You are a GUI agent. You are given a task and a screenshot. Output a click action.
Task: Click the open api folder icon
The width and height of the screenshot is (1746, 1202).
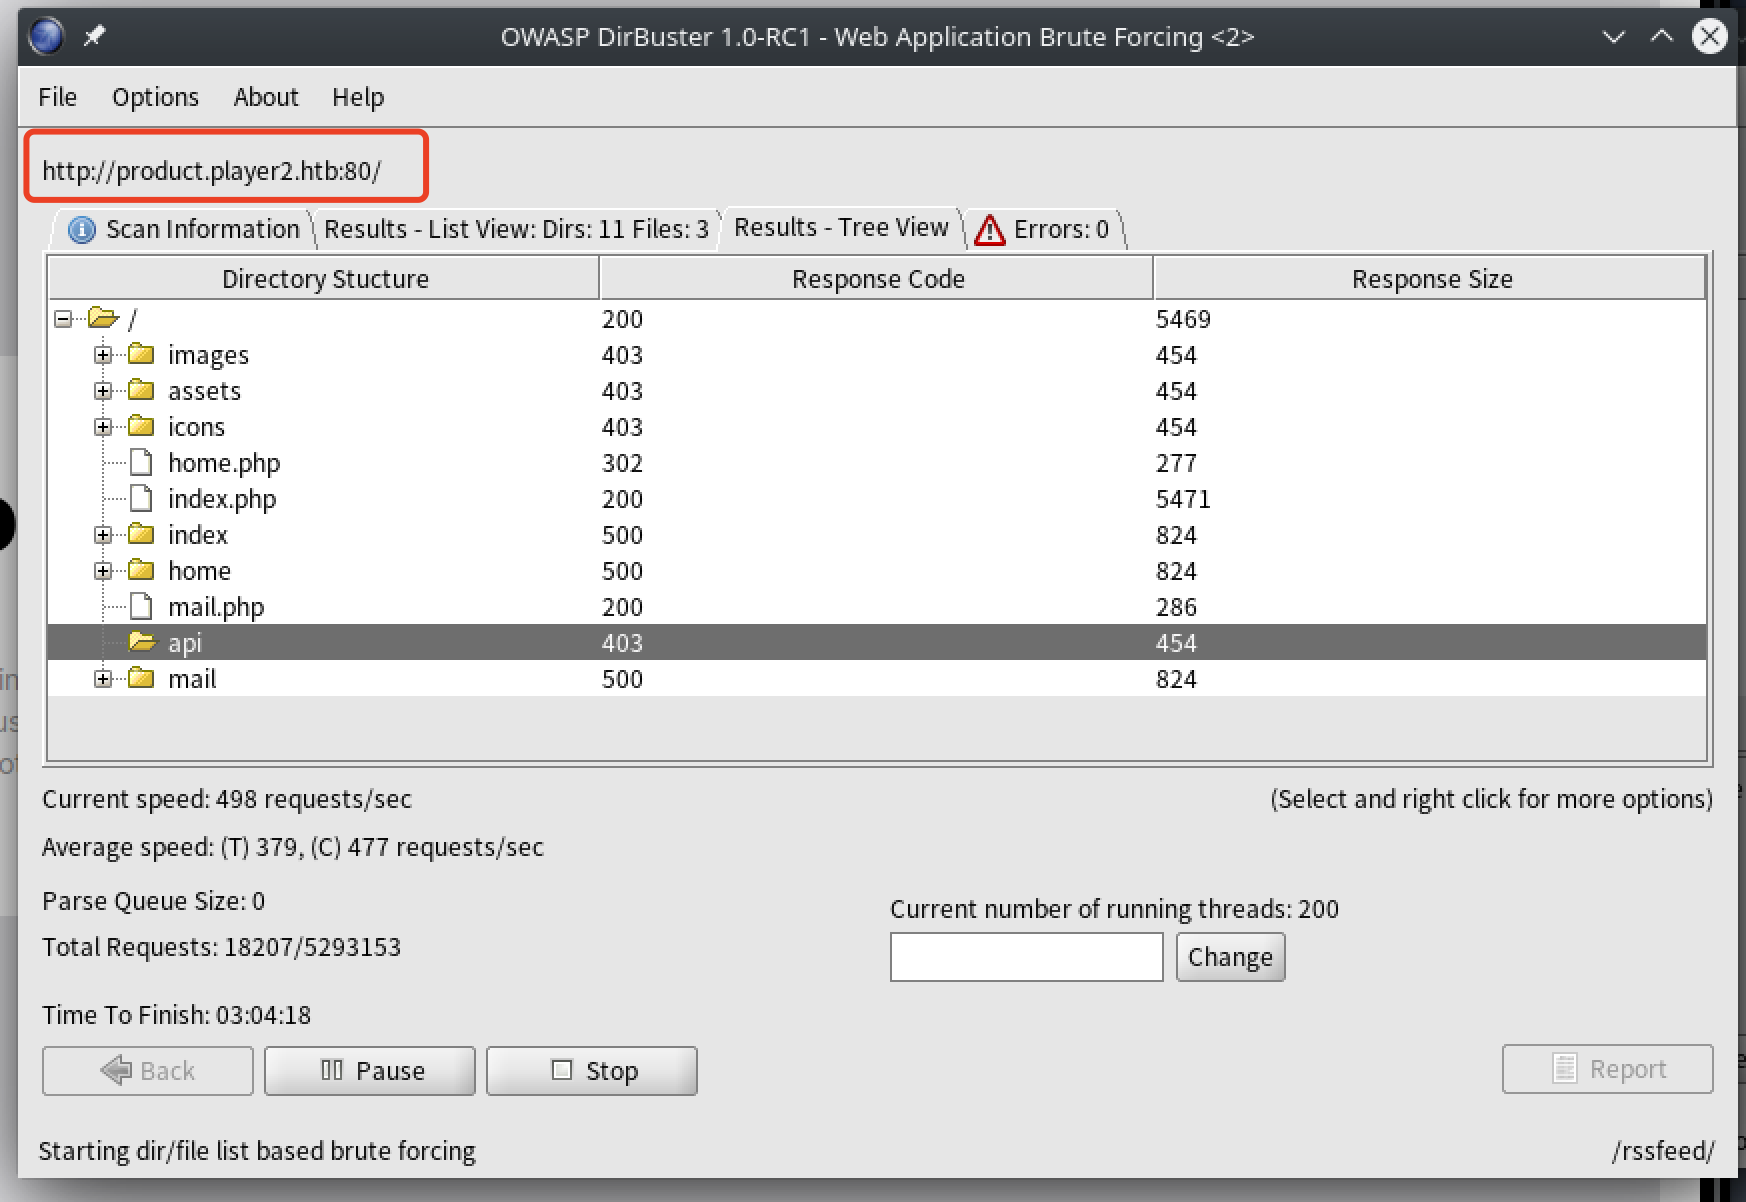143,641
